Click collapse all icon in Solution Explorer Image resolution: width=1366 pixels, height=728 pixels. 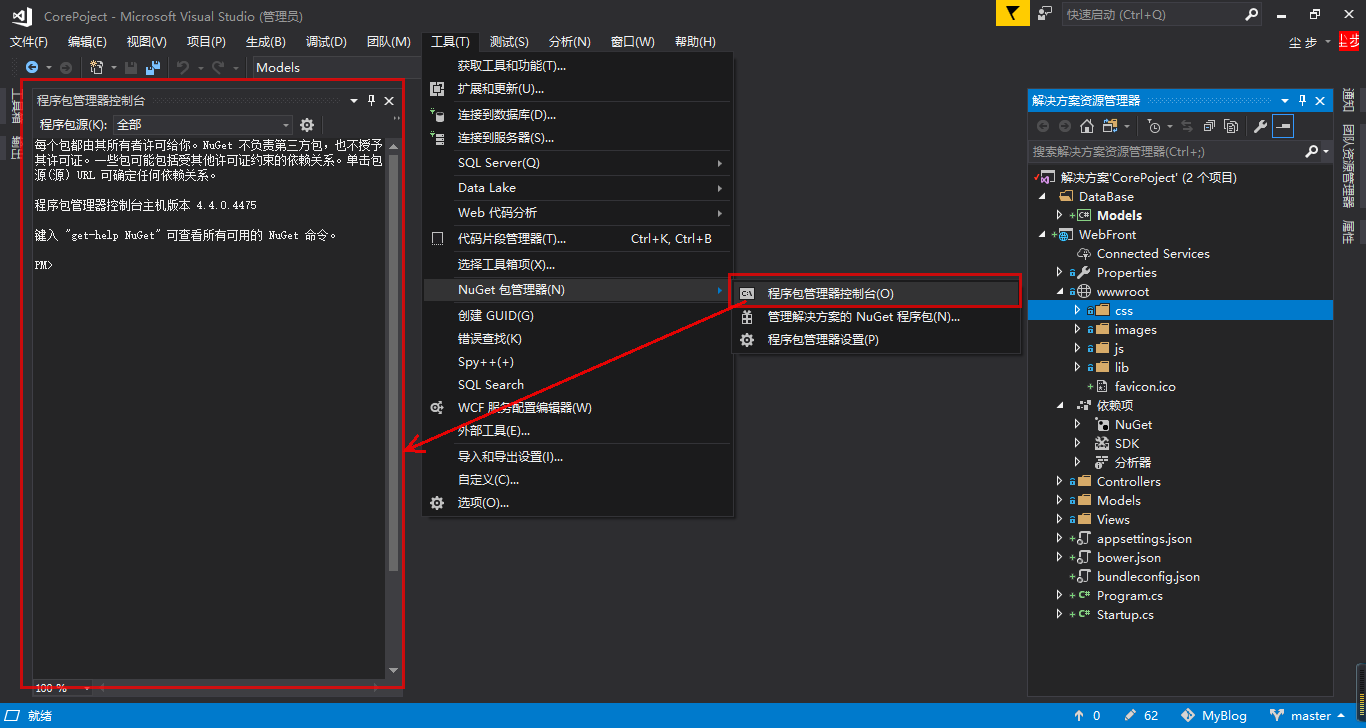pos(1209,126)
